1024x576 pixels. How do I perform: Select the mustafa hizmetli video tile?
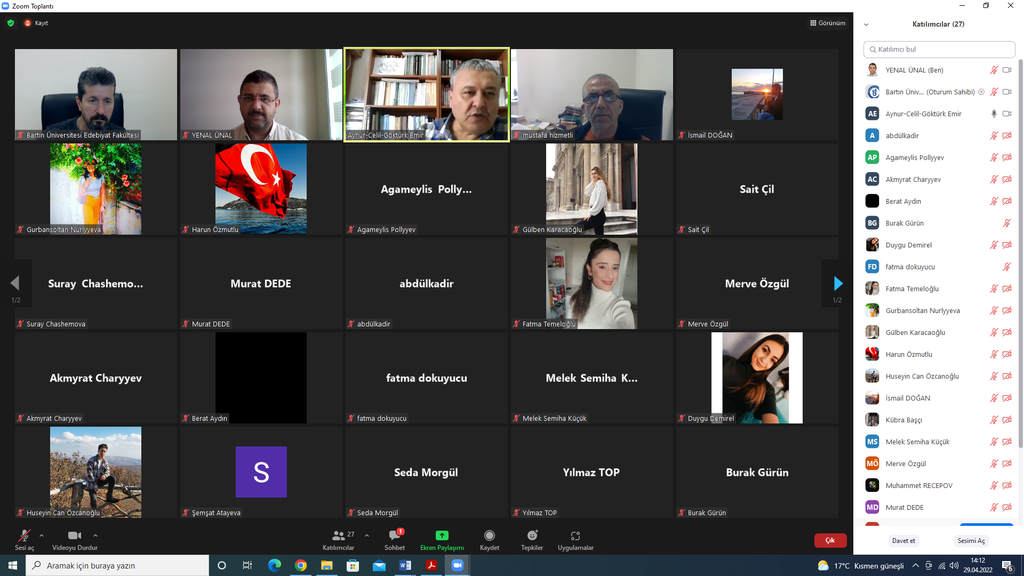tap(592, 94)
